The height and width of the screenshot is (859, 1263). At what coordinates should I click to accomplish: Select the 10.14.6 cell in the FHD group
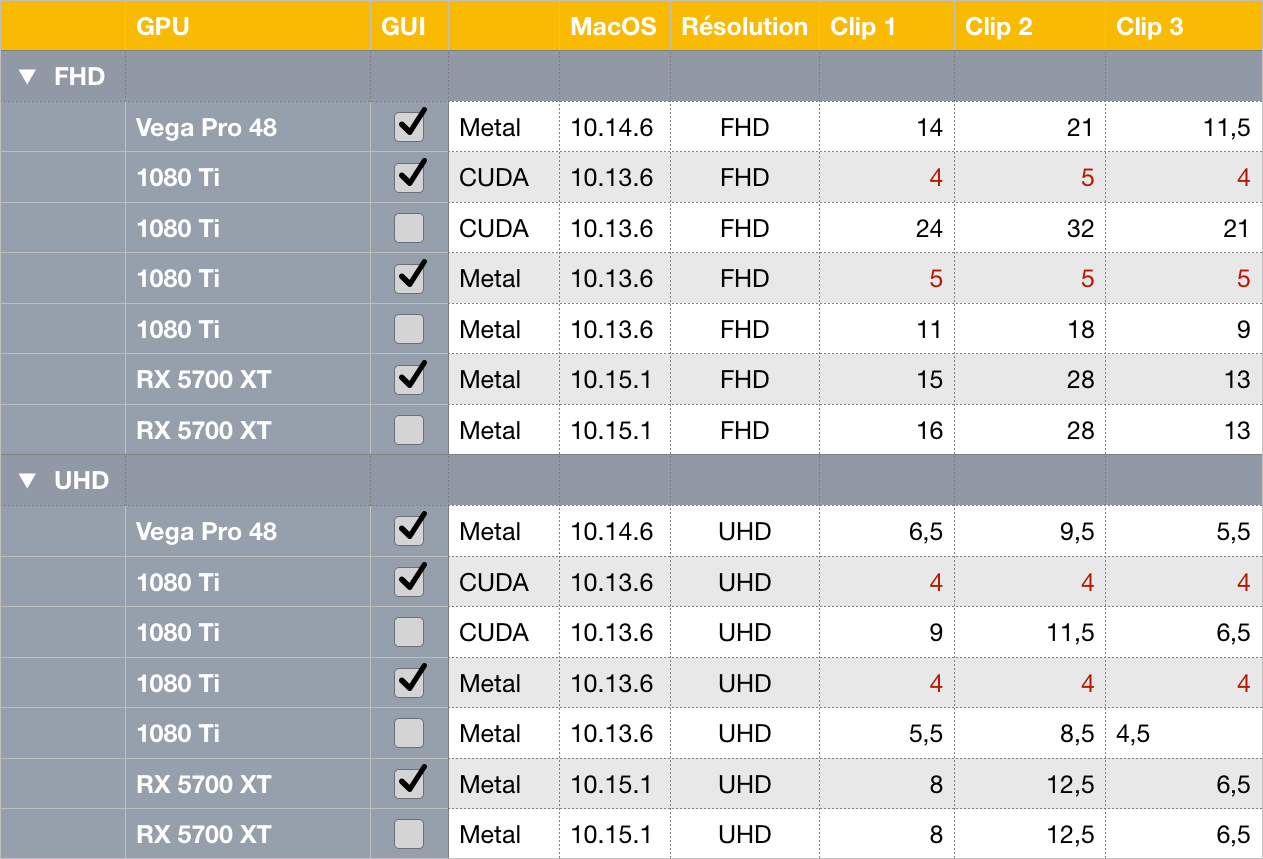pos(612,127)
